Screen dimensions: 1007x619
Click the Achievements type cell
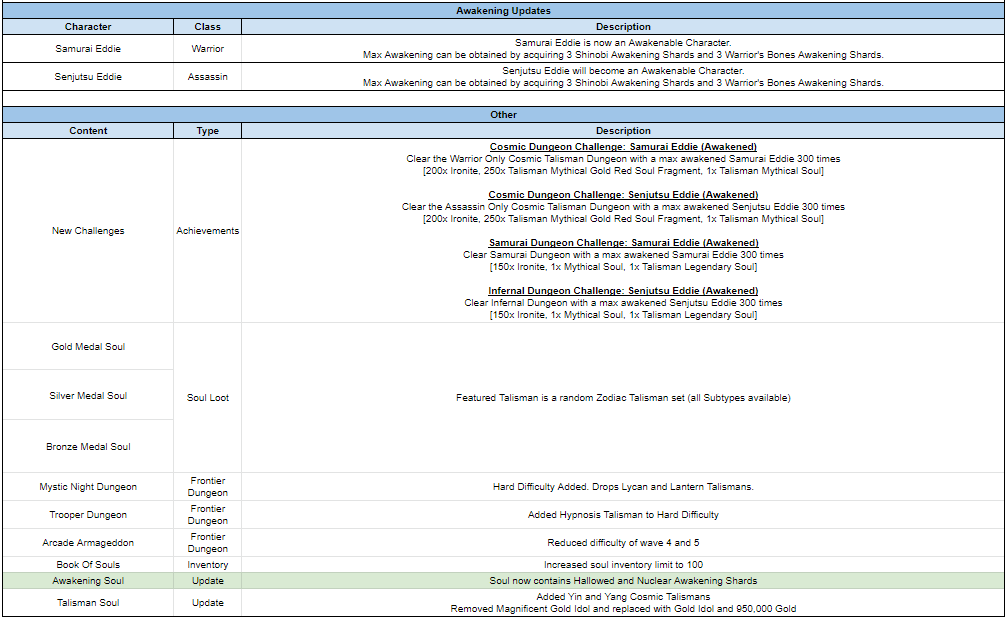pos(208,231)
